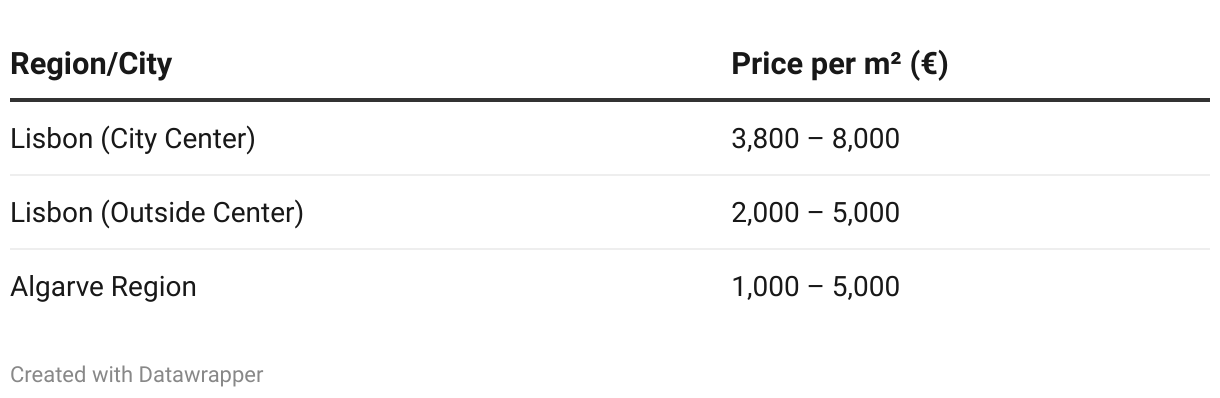Click the 5,000 value in the Algarve row
The height and width of the screenshot is (398, 1220).
click(x=866, y=287)
